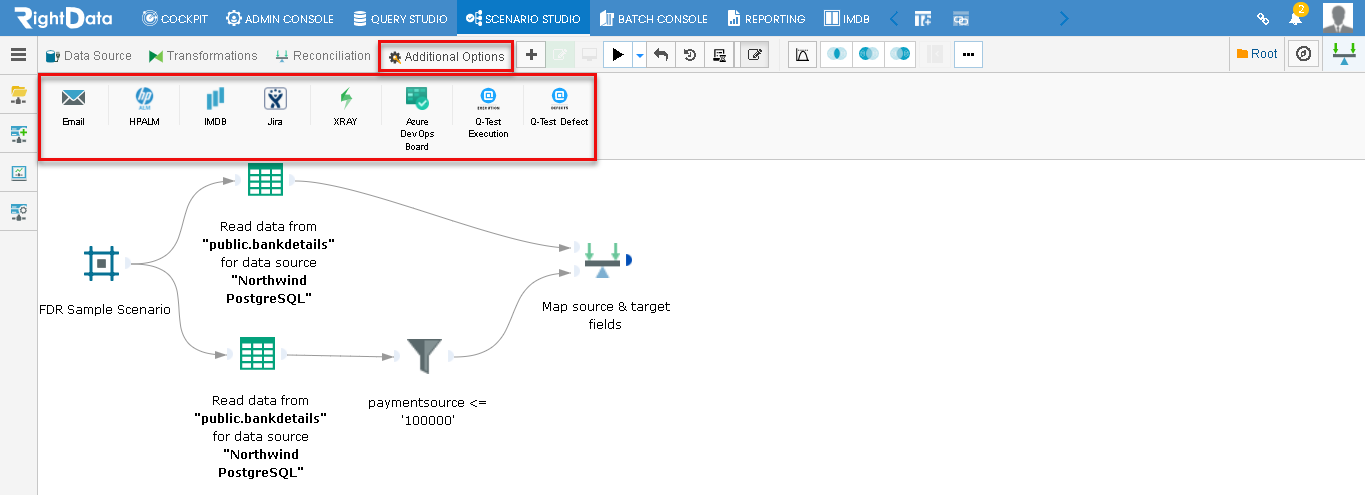Open the Reconciliation ribbon menu
The image size is (1365, 495).
click(x=323, y=56)
